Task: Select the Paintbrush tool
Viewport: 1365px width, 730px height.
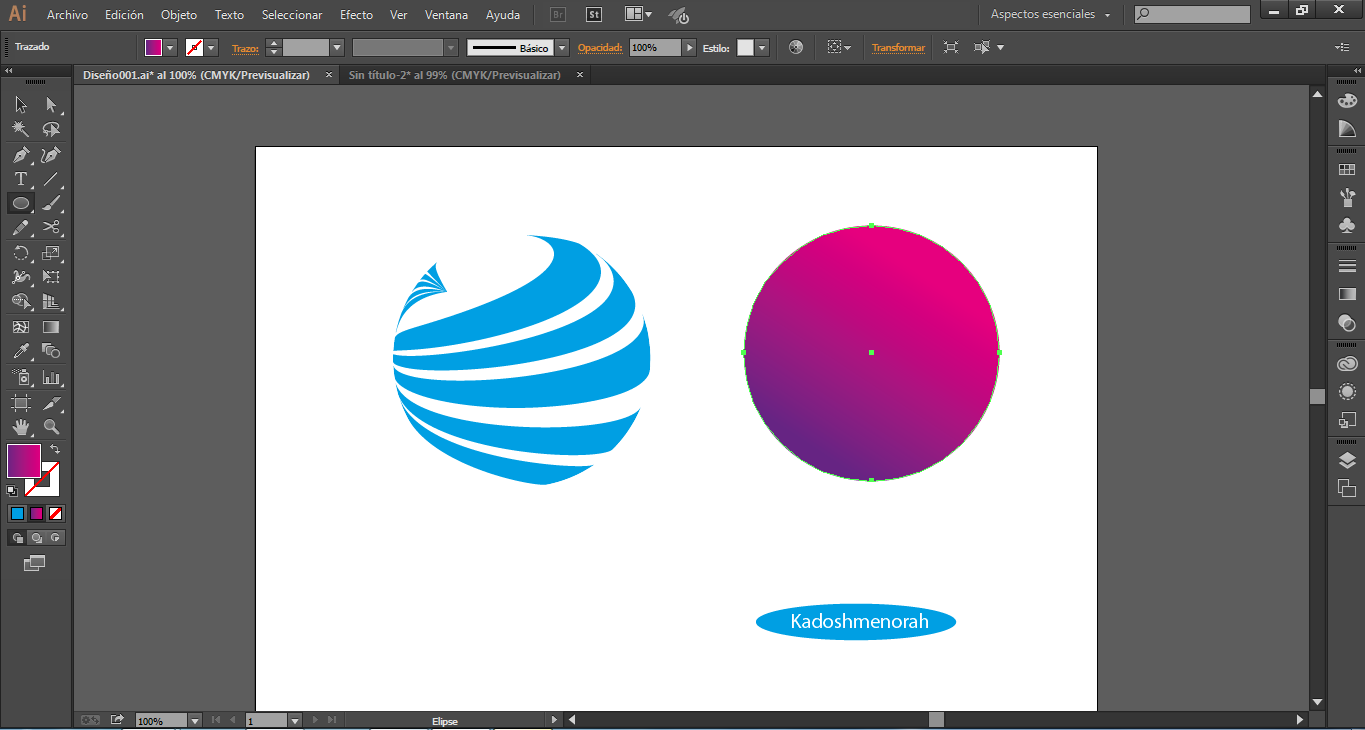Action: (51, 203)
